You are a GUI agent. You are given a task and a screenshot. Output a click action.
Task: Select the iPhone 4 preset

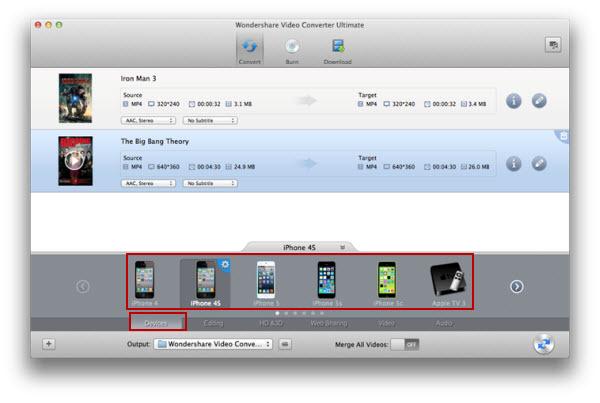coord(145,283)
